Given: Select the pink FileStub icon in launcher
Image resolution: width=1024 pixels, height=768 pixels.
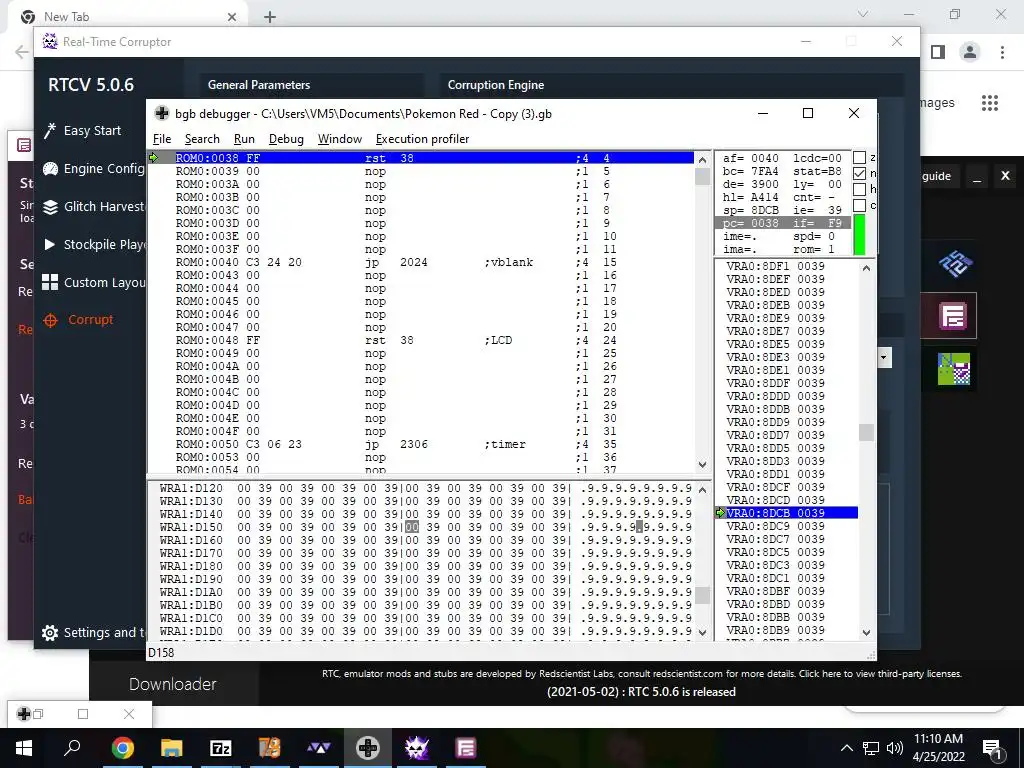Looking at the screenshot, I should (x=953, y=317).
